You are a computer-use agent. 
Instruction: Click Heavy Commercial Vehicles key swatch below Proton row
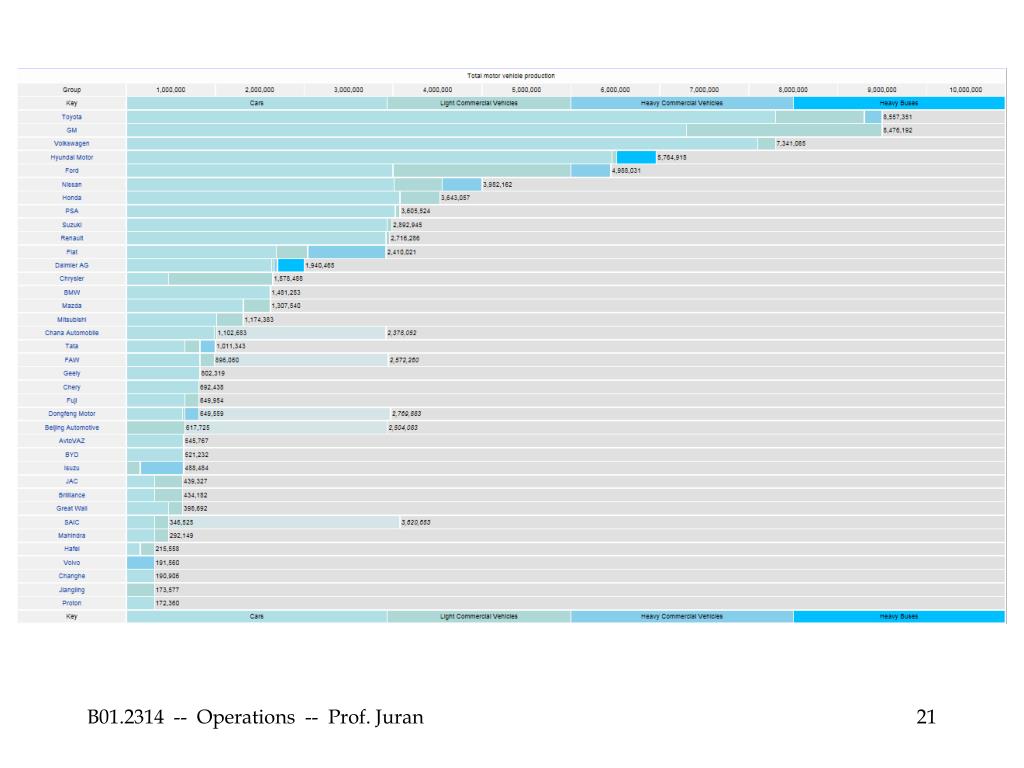point(682,616)
